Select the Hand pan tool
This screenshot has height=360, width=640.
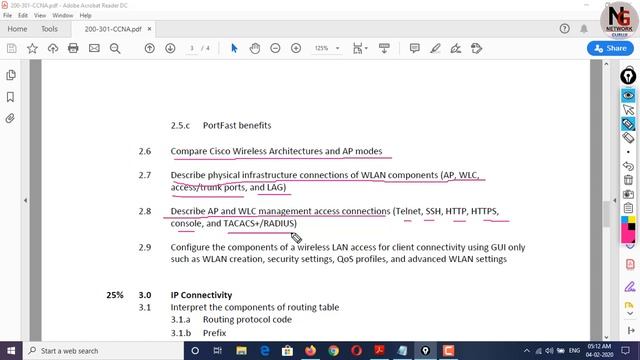[255, 49]
